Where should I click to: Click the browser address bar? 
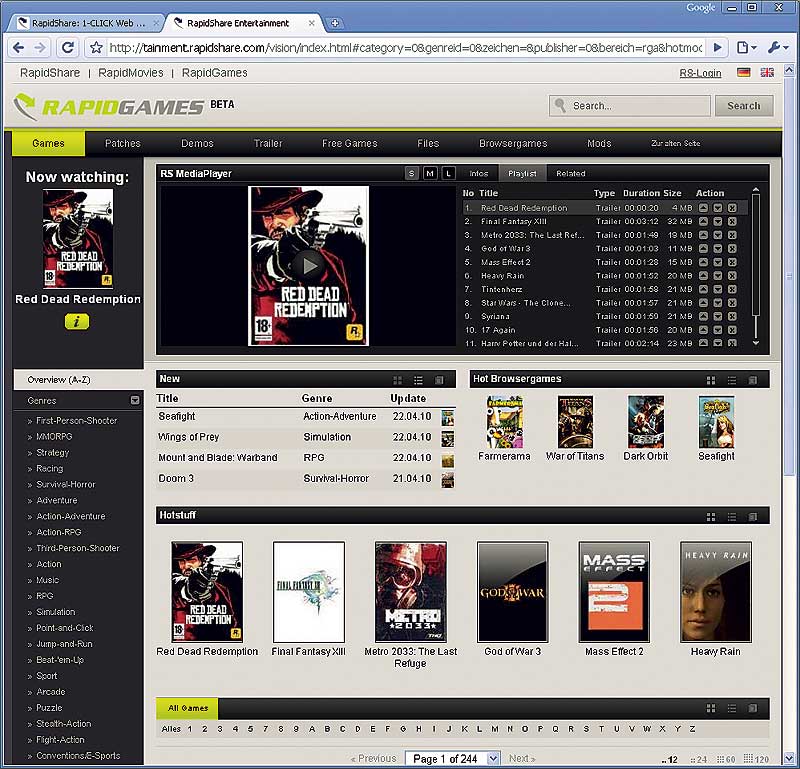[x=406, y=47]
